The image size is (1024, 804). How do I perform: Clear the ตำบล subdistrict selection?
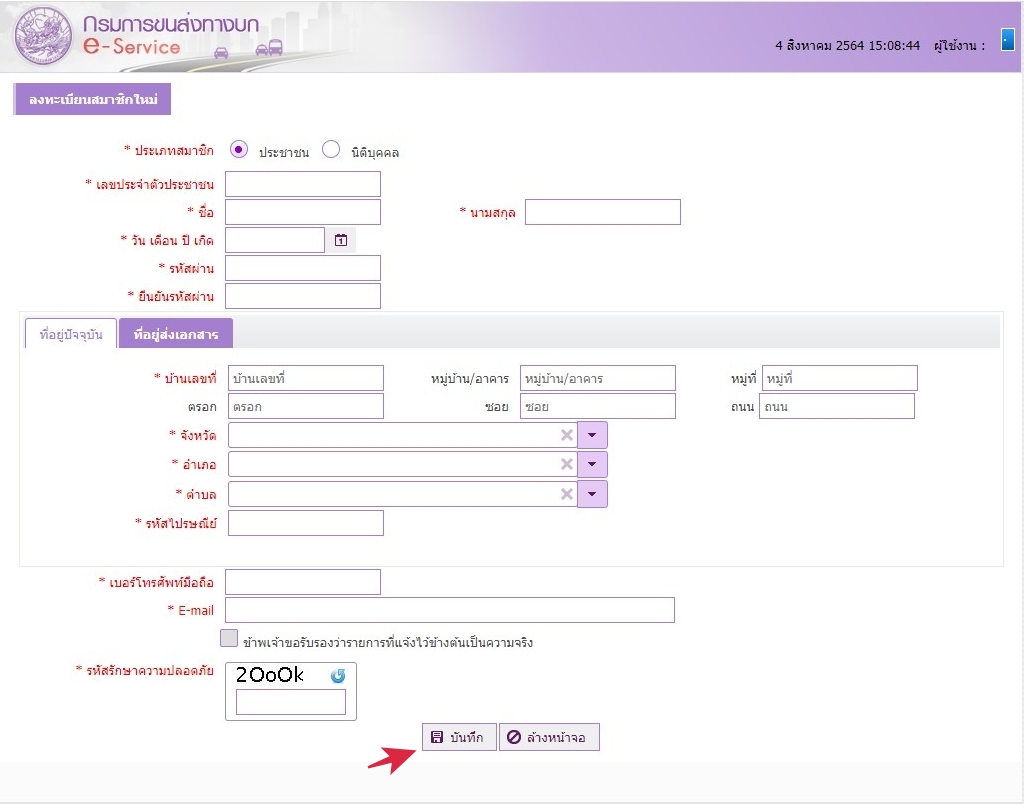tap(566, 494)
